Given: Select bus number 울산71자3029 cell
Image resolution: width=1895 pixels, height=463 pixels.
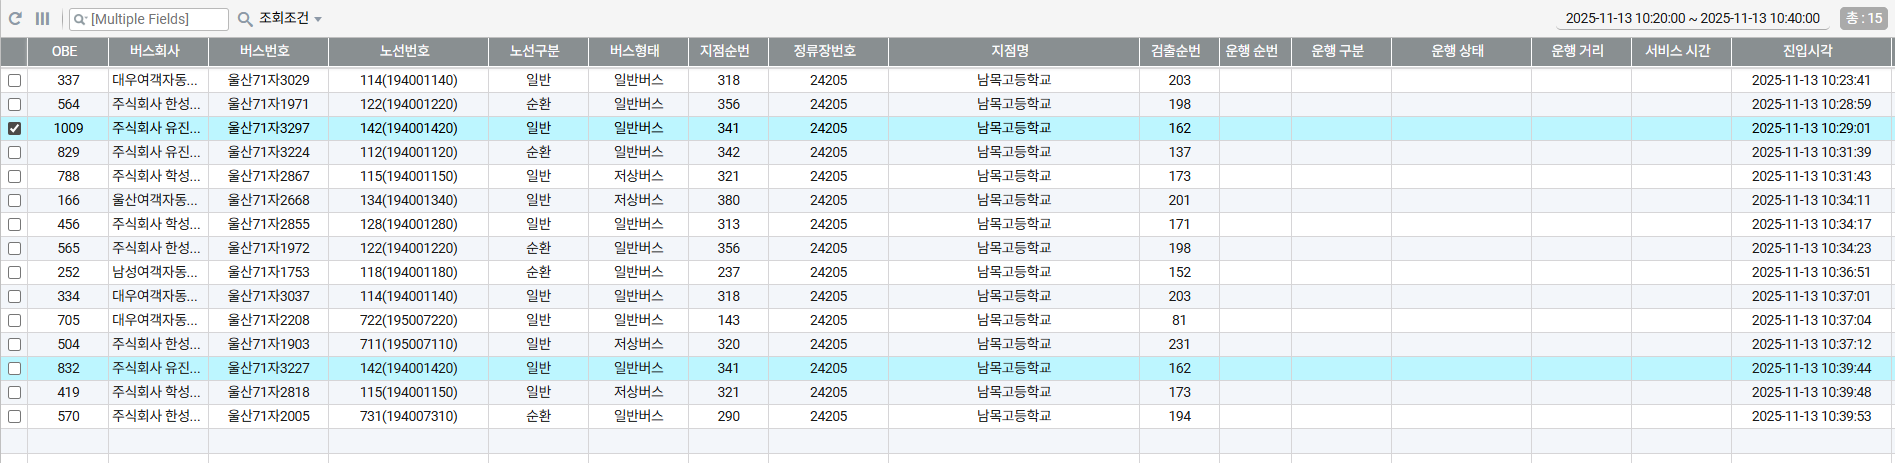Looking at the screenshot, I should point(268,80).
